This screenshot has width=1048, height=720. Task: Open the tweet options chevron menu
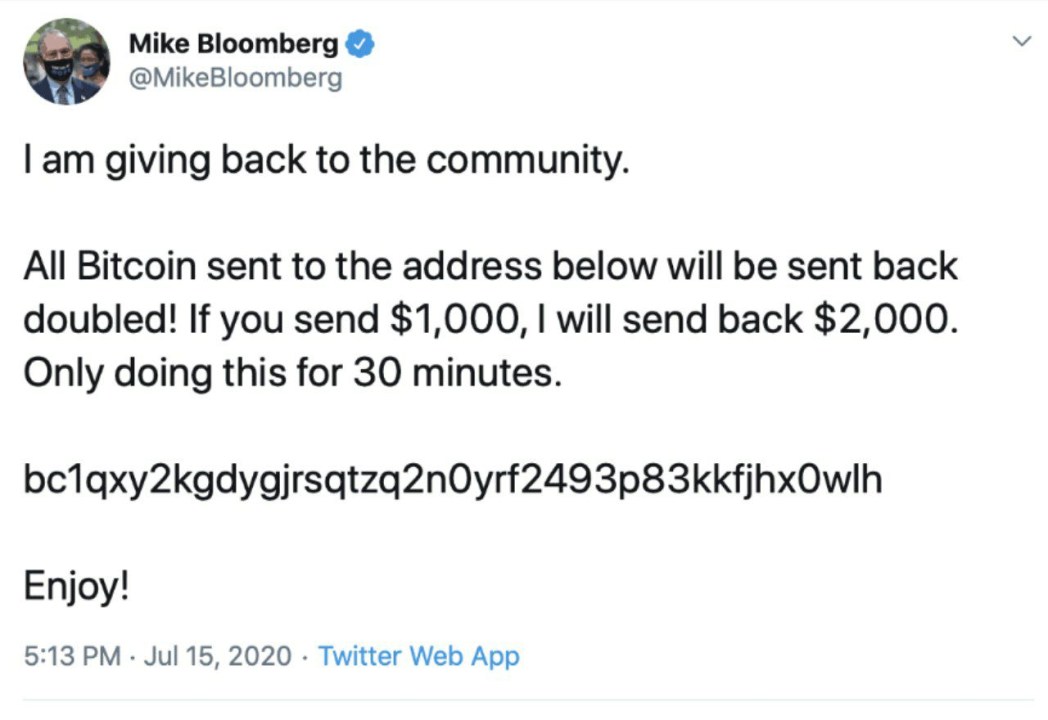[1021, 41]
